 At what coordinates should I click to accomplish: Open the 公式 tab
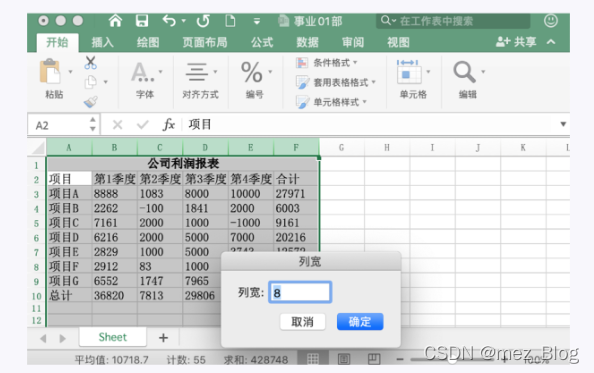pos(262,42)
